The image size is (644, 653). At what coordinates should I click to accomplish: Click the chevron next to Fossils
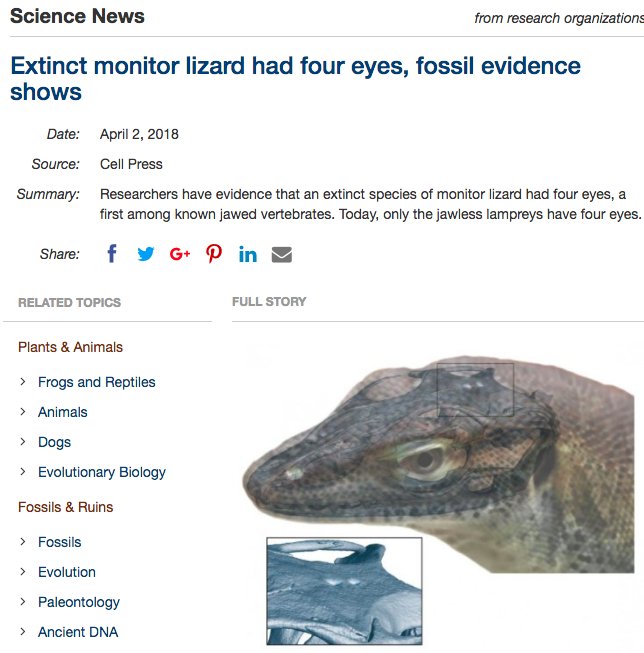23,542
